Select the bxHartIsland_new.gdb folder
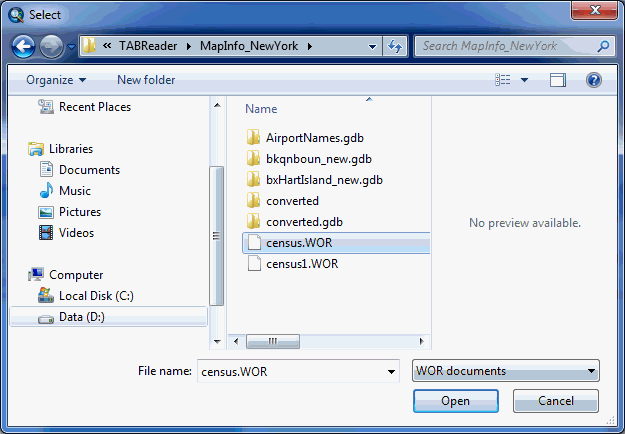 (324, 180)
